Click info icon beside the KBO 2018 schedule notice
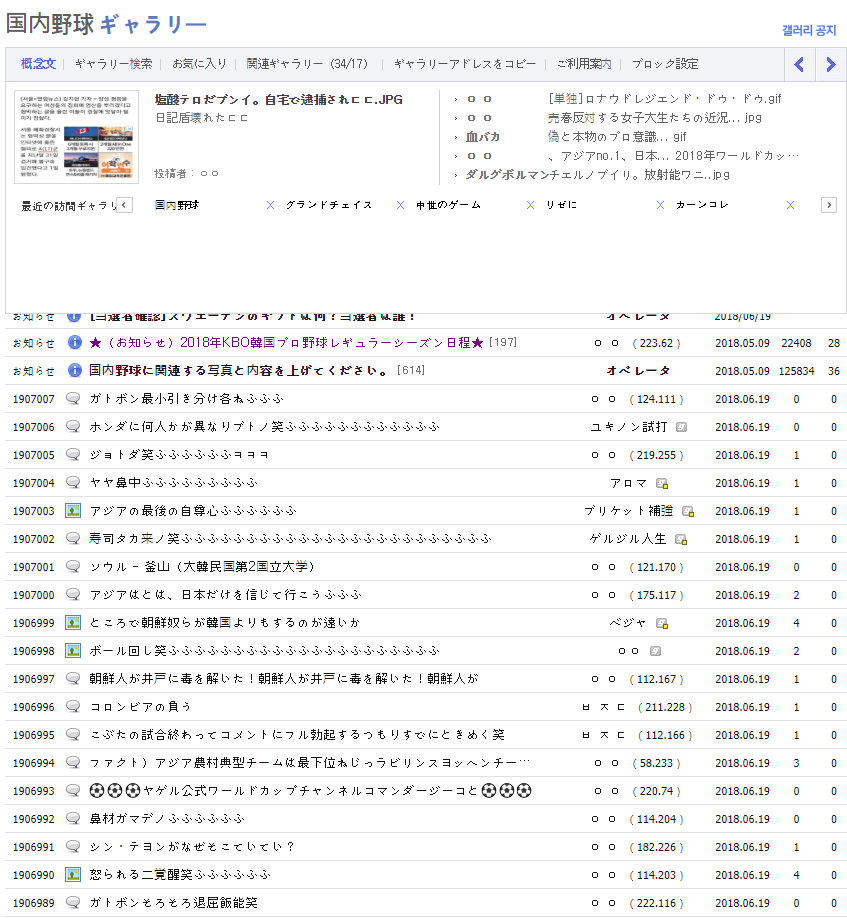This screenshot has height=918, width=847. [x=74, y=342]
